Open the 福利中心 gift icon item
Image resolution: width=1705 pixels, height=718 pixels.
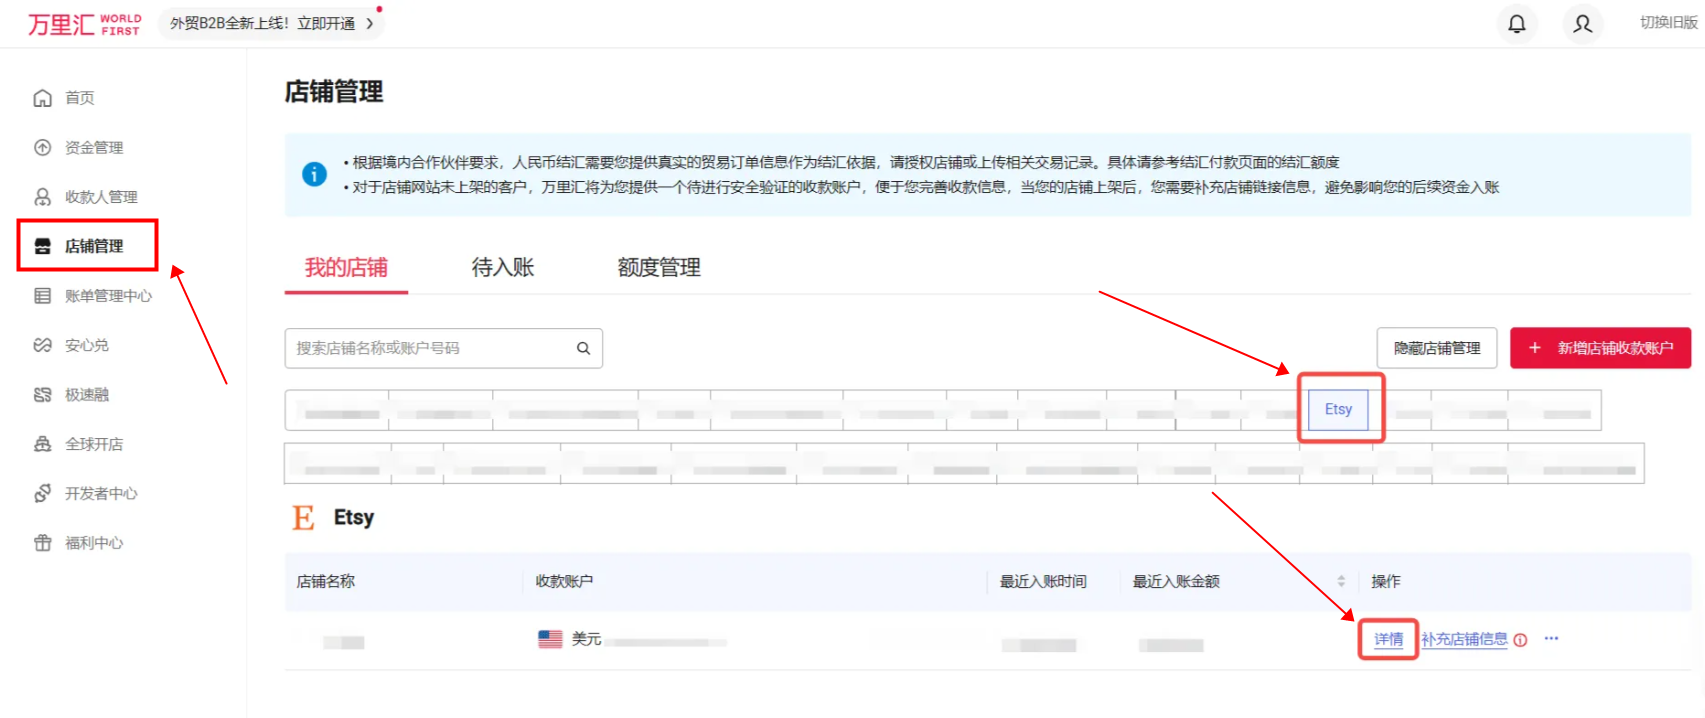[43, 543]
